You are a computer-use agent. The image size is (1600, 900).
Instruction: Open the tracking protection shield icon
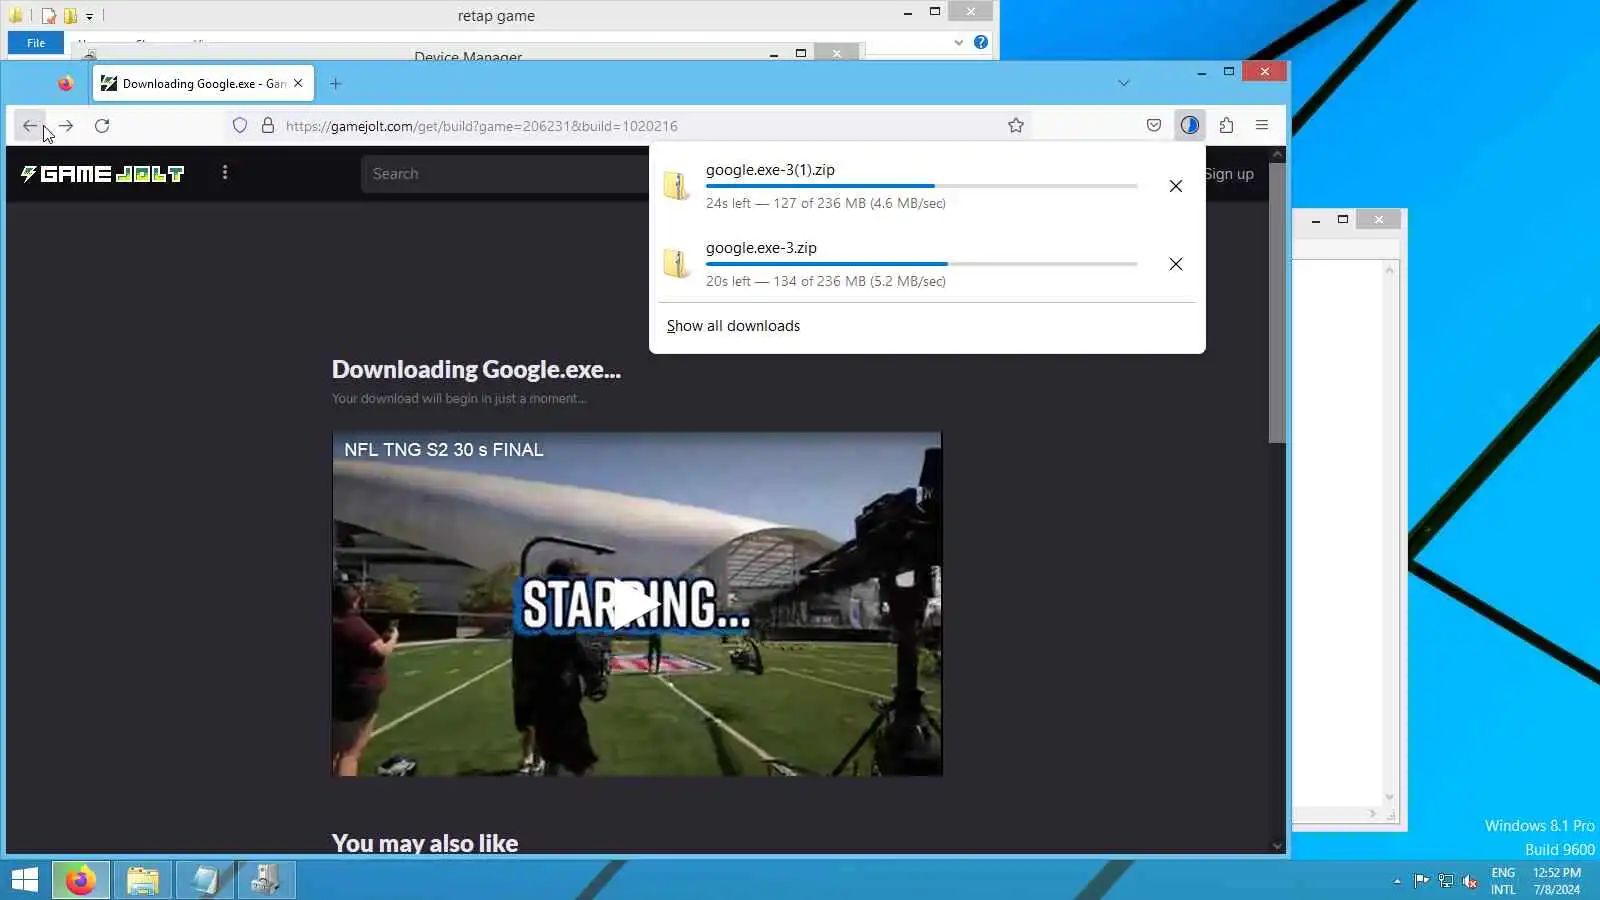click(240, 126)
